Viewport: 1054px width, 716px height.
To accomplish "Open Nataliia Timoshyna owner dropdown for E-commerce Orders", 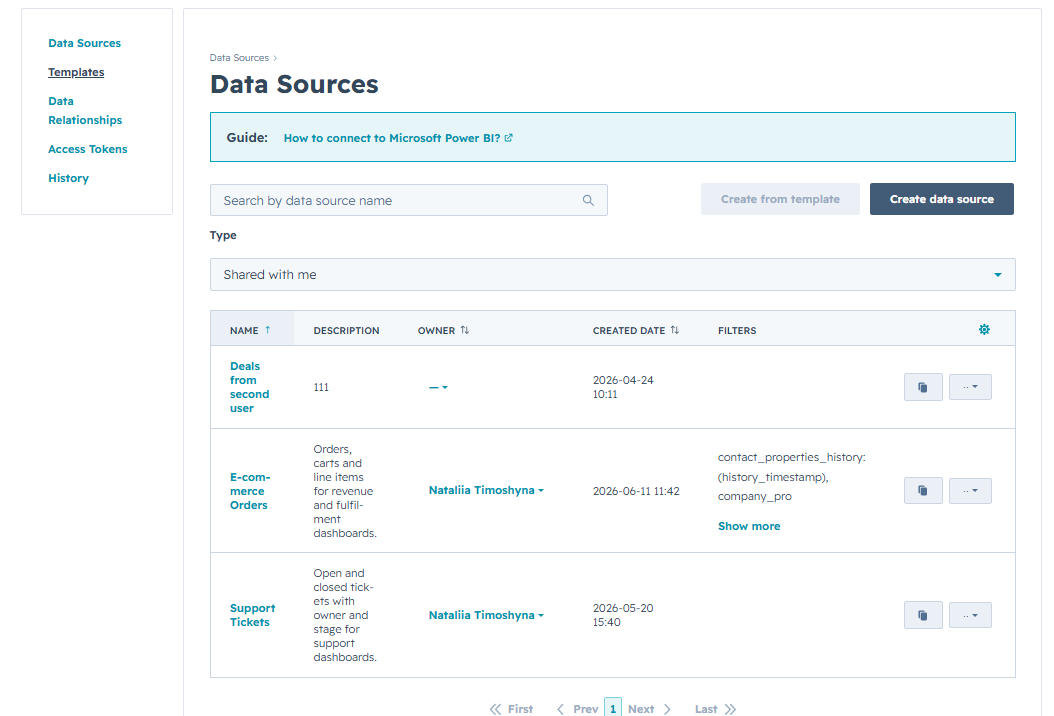I will [486, 491].
